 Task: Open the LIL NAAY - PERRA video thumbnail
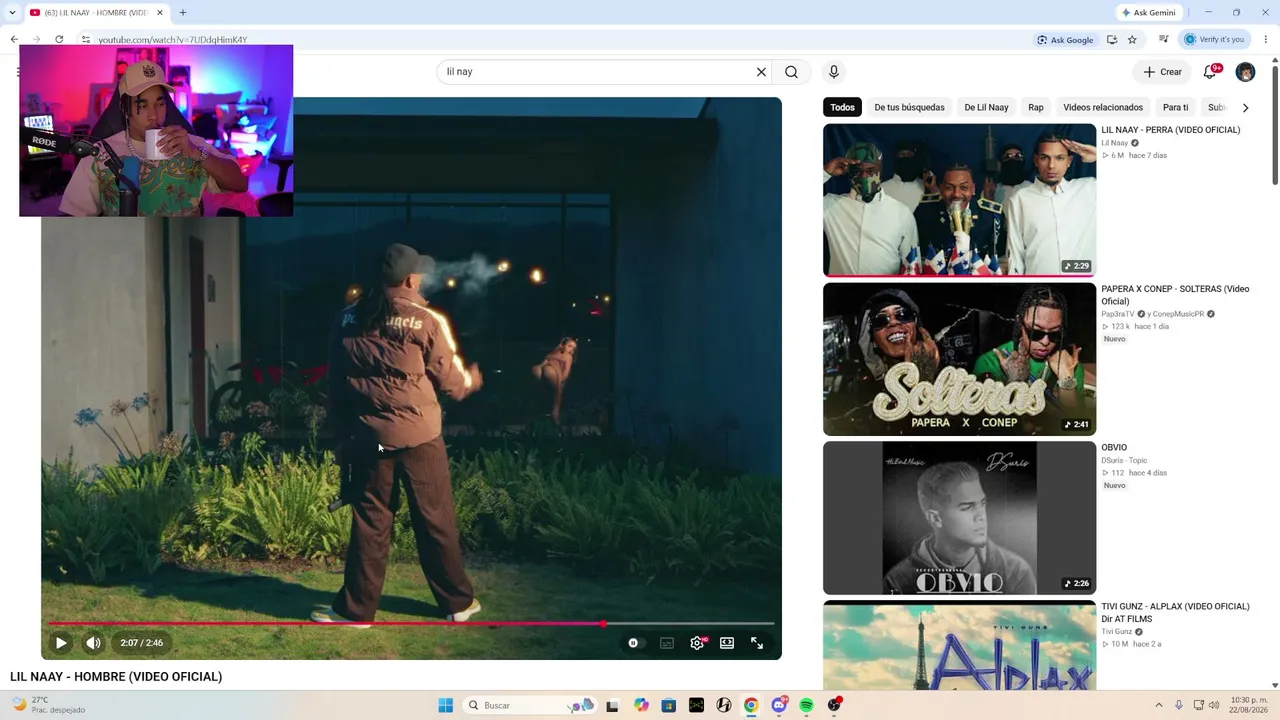(959, 200)
